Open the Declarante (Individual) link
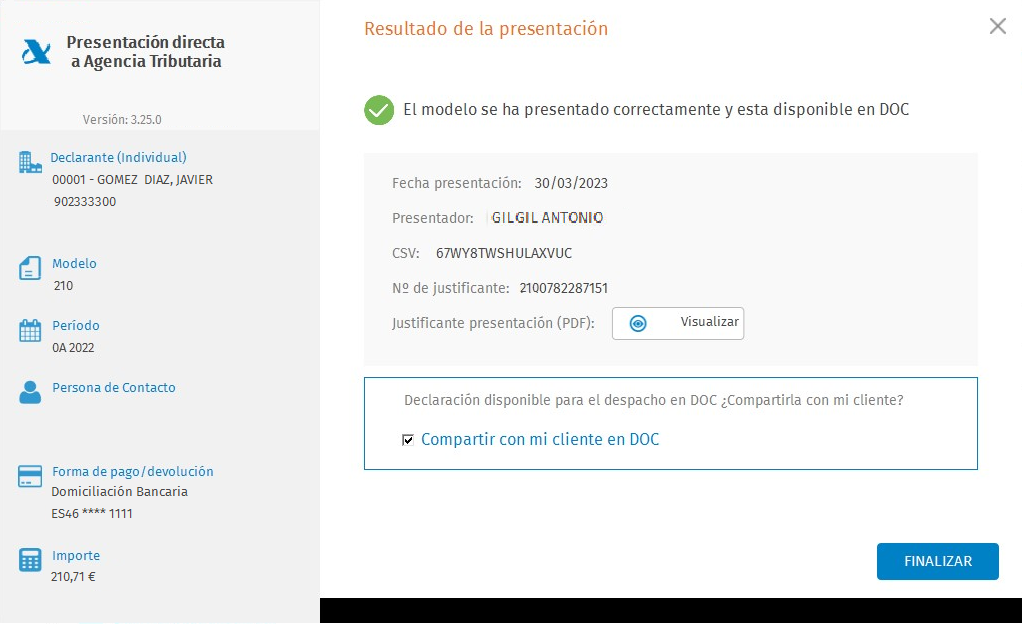This screenshot has width=1022, height=624. click(118, 157)
